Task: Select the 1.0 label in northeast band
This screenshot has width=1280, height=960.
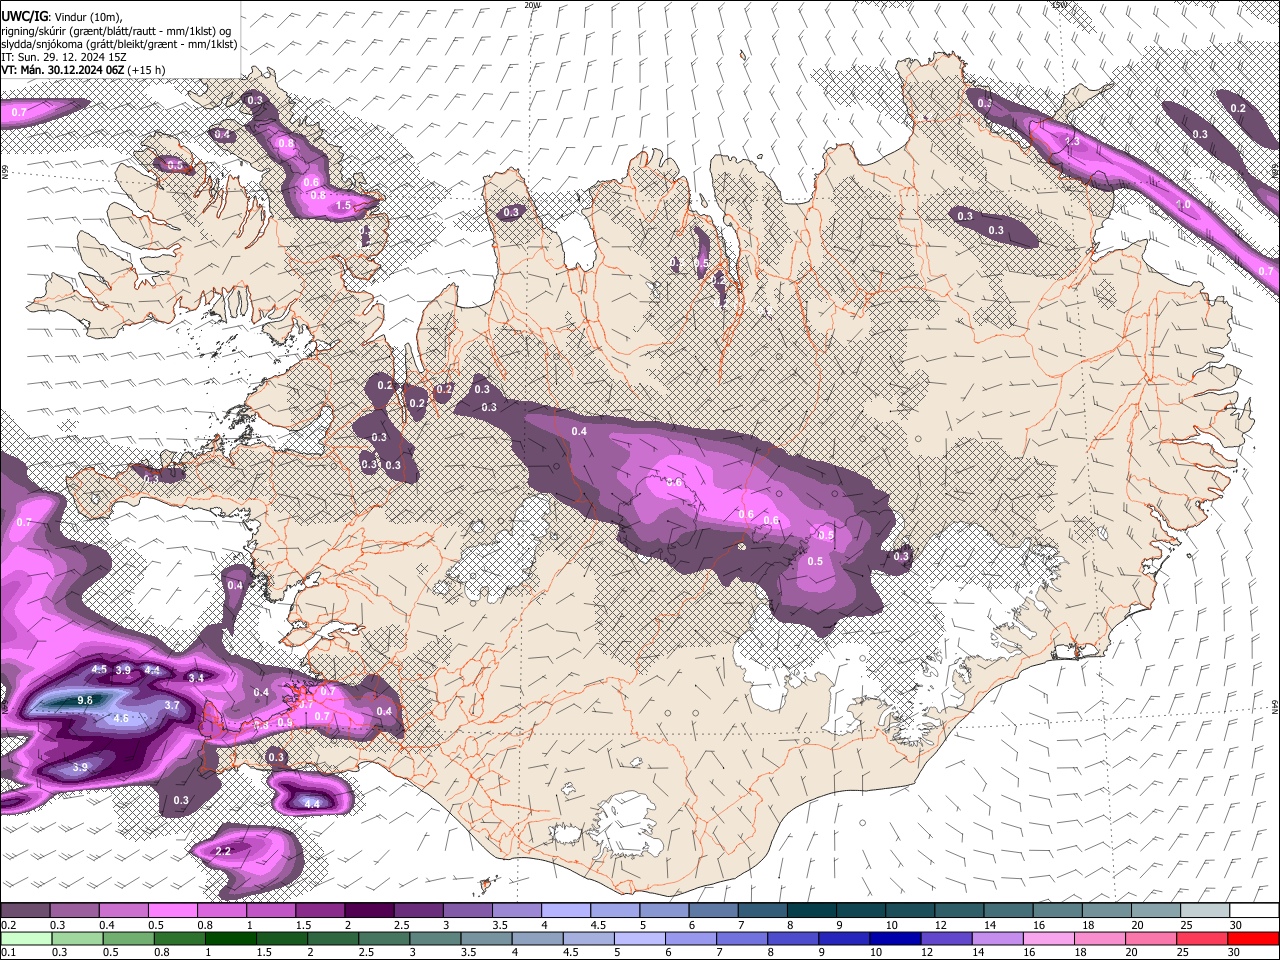Action: tap(1183, 204)
